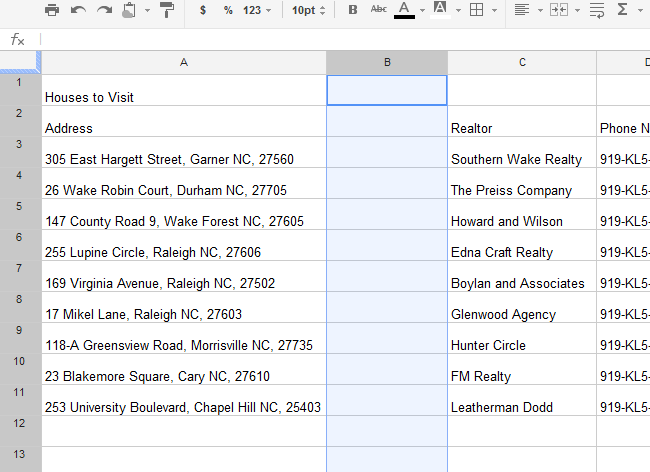Click the clipboard paste icon
The image size is (650, 472).
click(x=129, y=10)
